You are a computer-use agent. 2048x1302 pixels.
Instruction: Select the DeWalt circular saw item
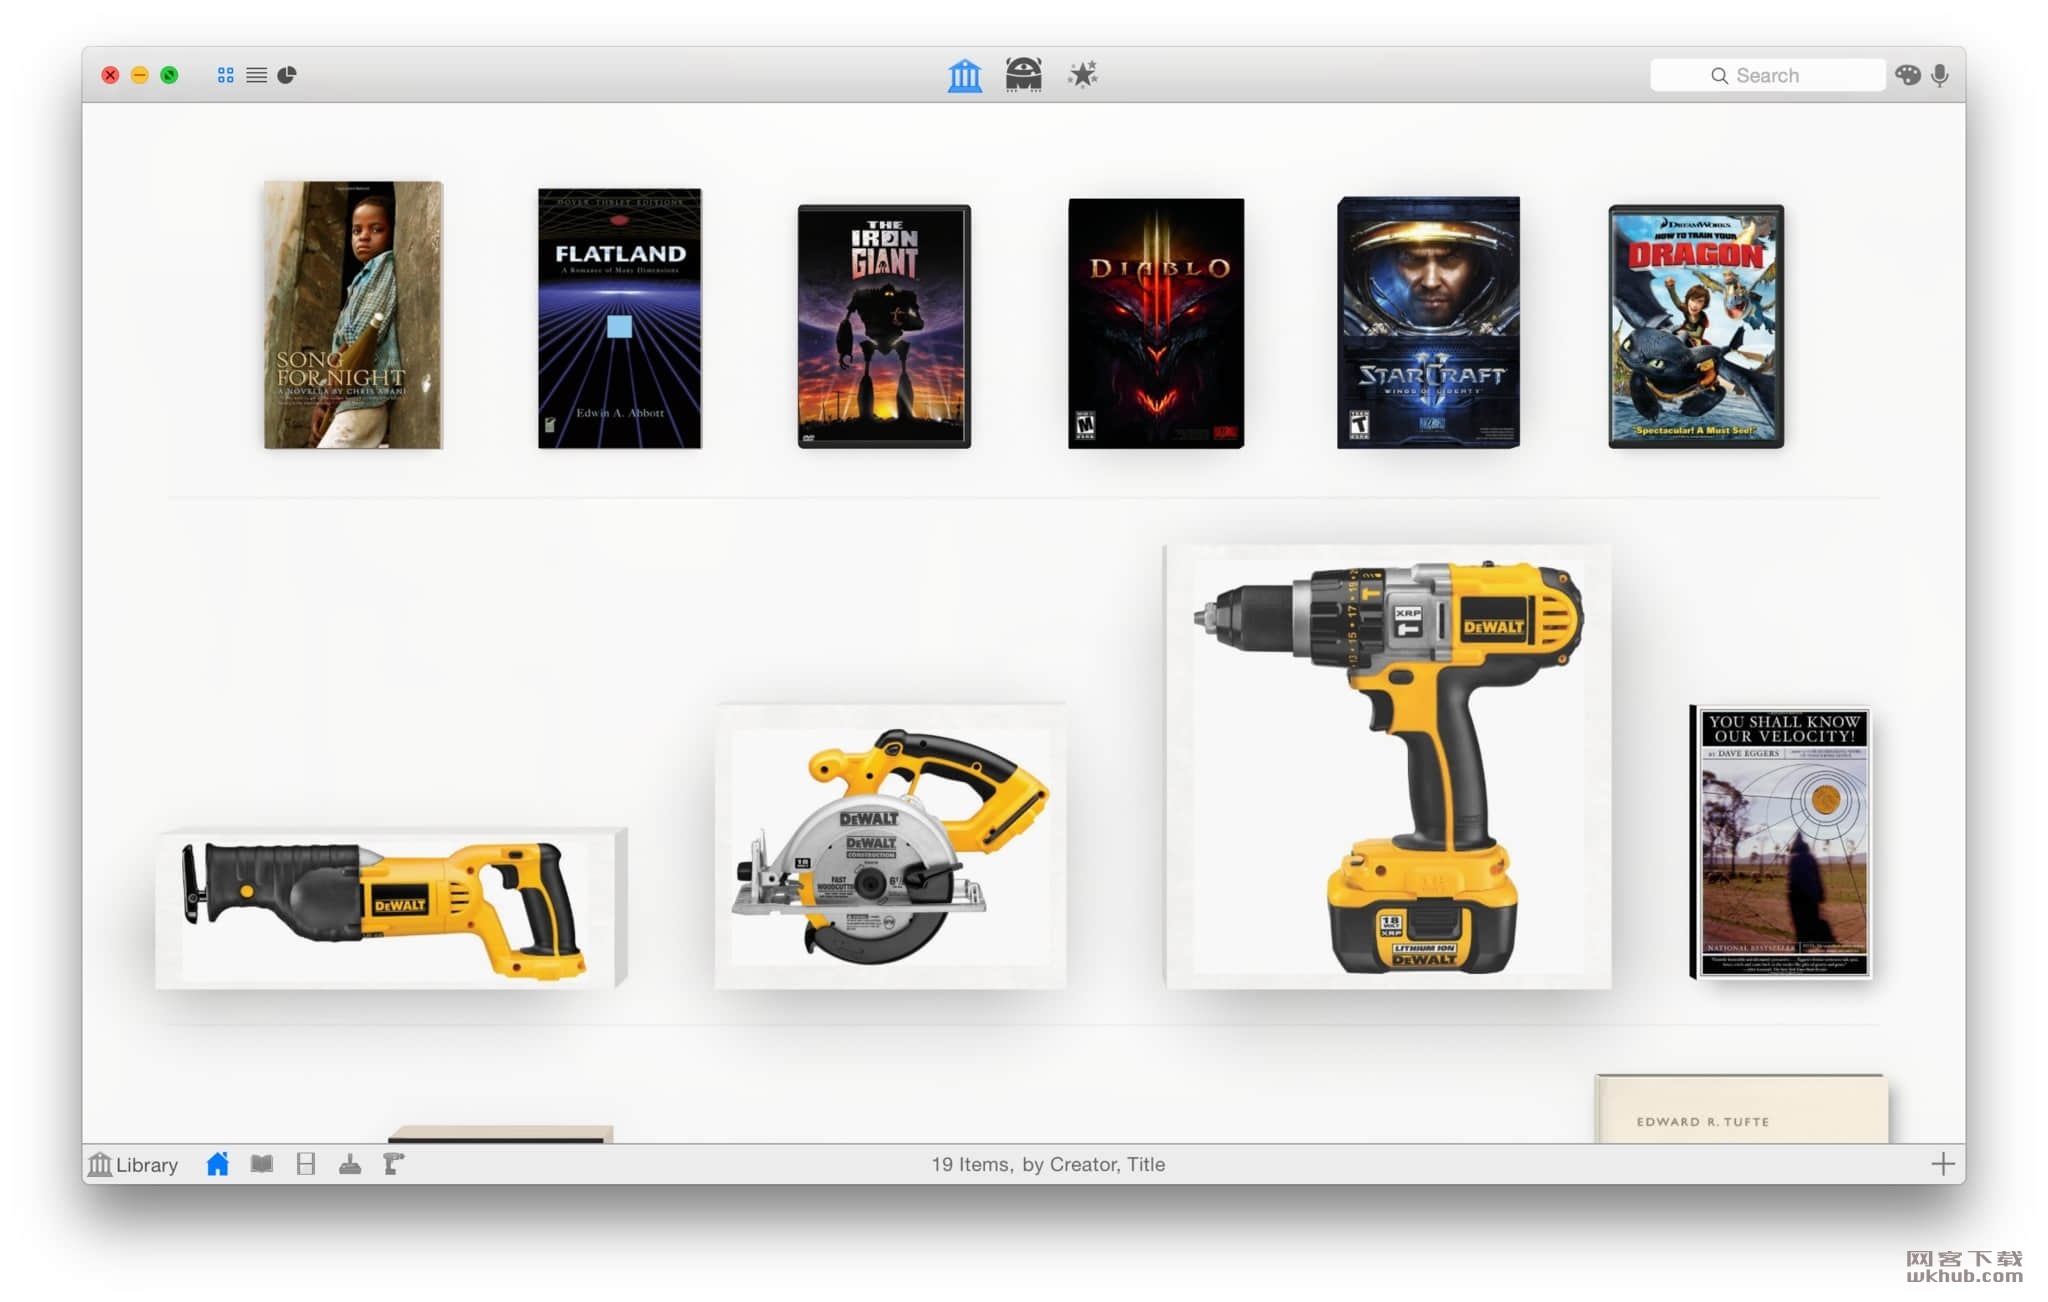(x=890, y=846)
